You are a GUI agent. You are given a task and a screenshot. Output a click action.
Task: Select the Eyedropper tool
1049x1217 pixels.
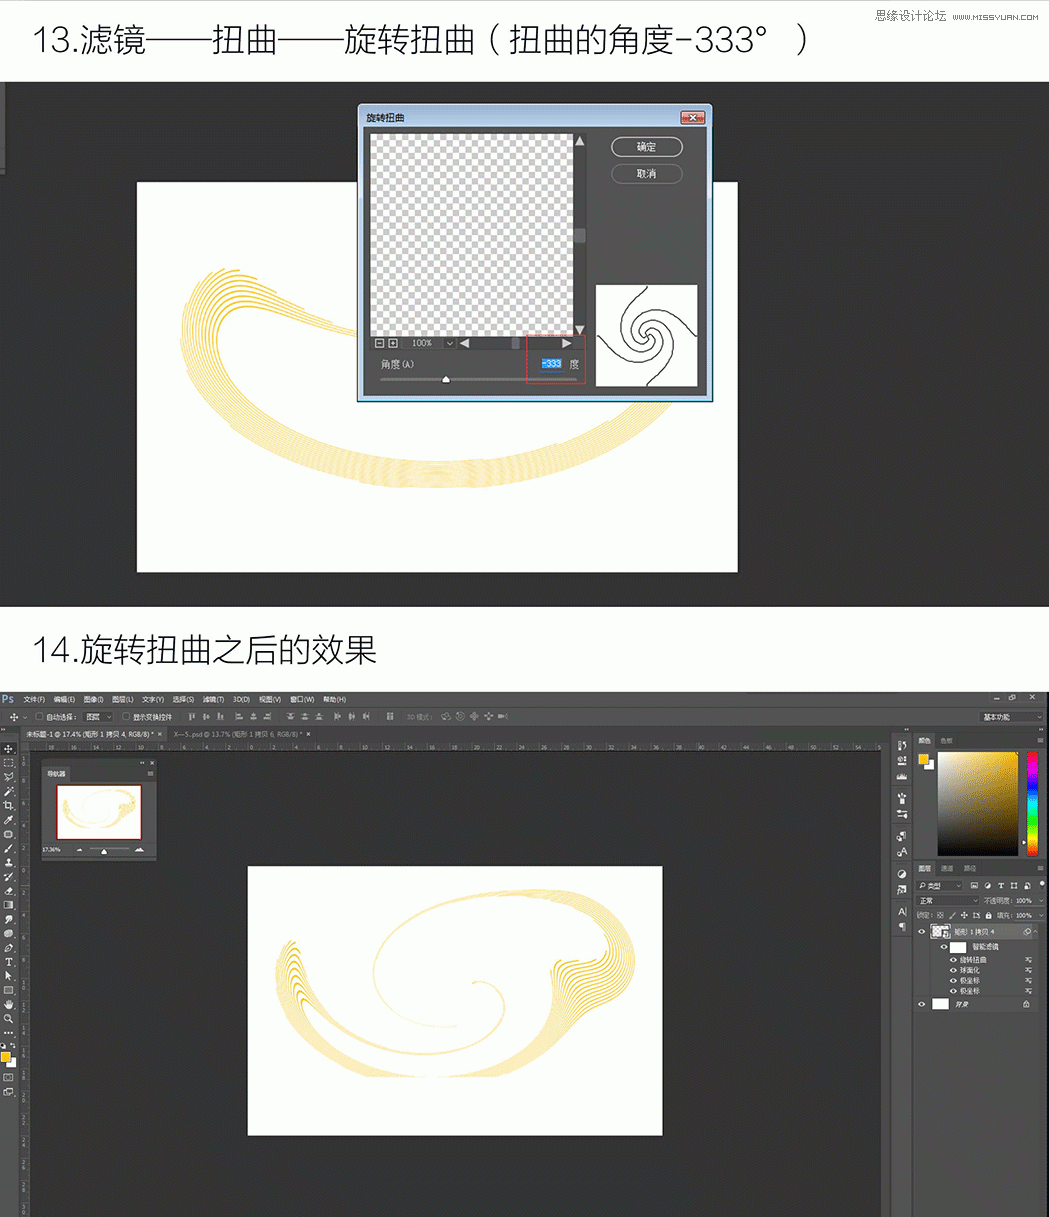point(8,820)
